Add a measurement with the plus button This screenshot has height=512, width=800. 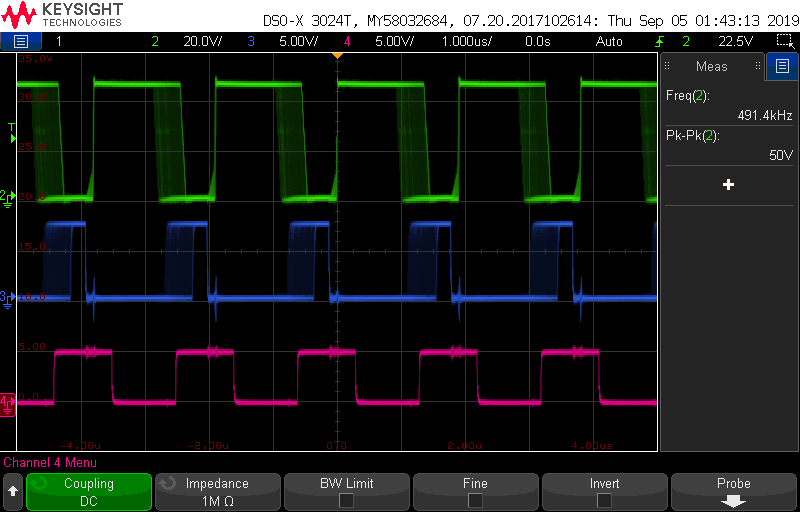[x=729, y=185]
